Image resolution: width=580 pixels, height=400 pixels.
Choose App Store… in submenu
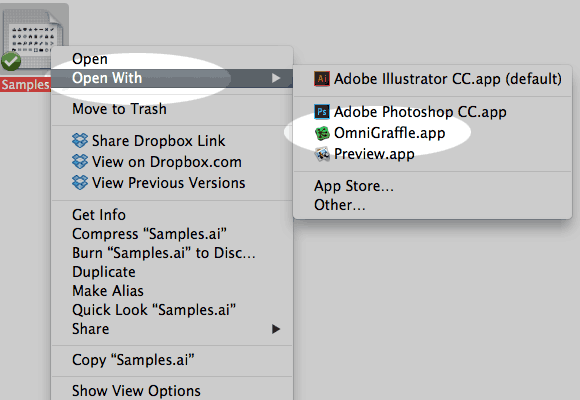(432, 186)
